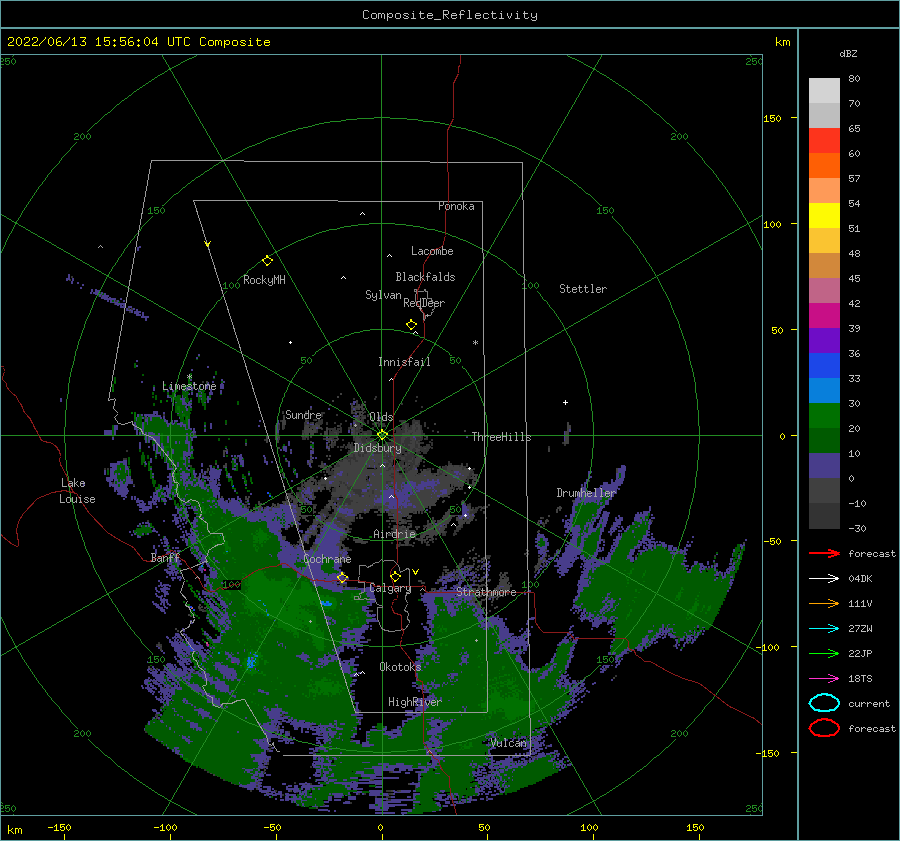Click the yellow diamond marker above Calgary
Image resolution: width=900 pixels, height=841 pixels.
[x=395, y=576]
